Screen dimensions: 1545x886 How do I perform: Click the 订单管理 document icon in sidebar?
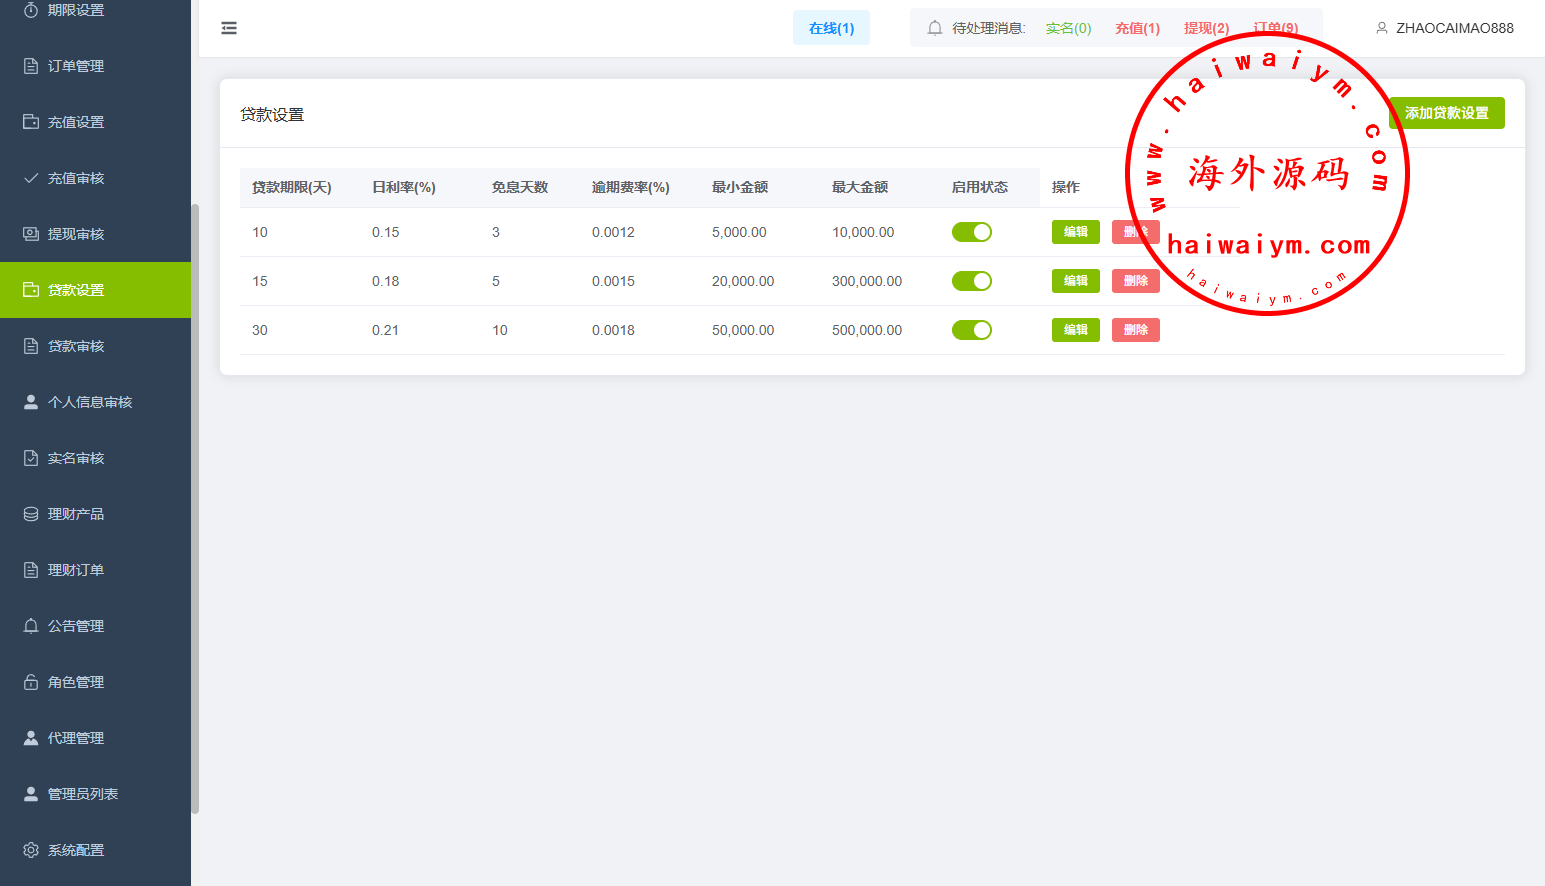click(31, 66)
